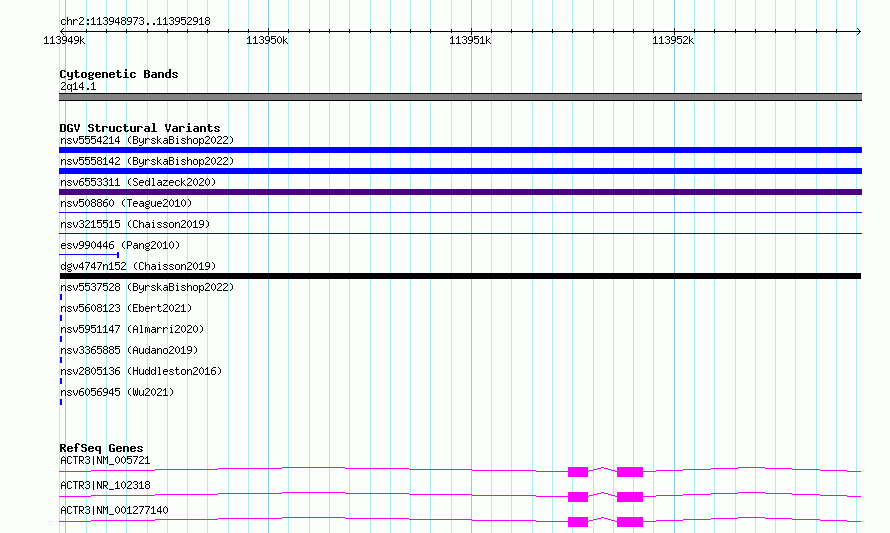Select the thin line below nsv508860

(x=460, y=212)
